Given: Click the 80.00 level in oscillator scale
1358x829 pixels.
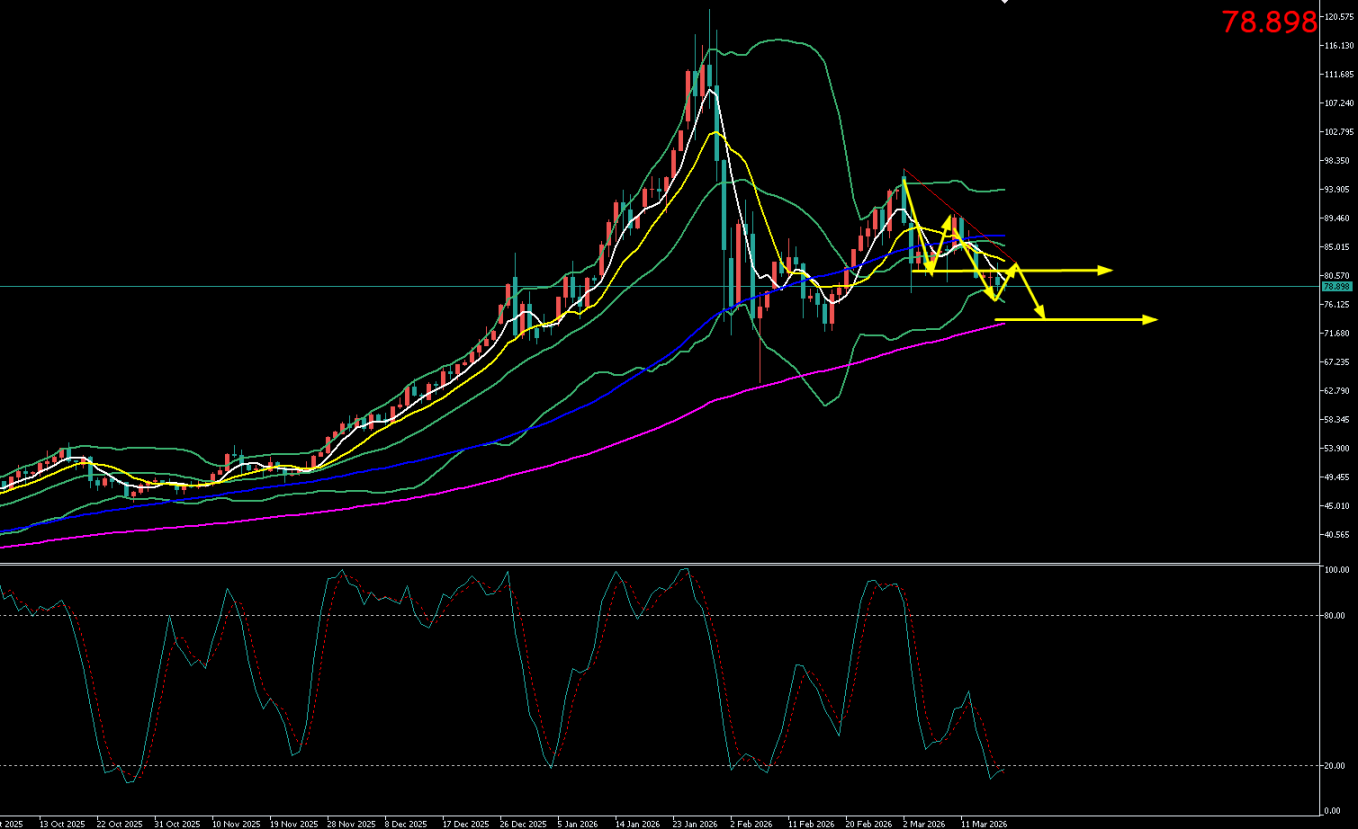Looking at the screenshot, I should click(1334, 616).
